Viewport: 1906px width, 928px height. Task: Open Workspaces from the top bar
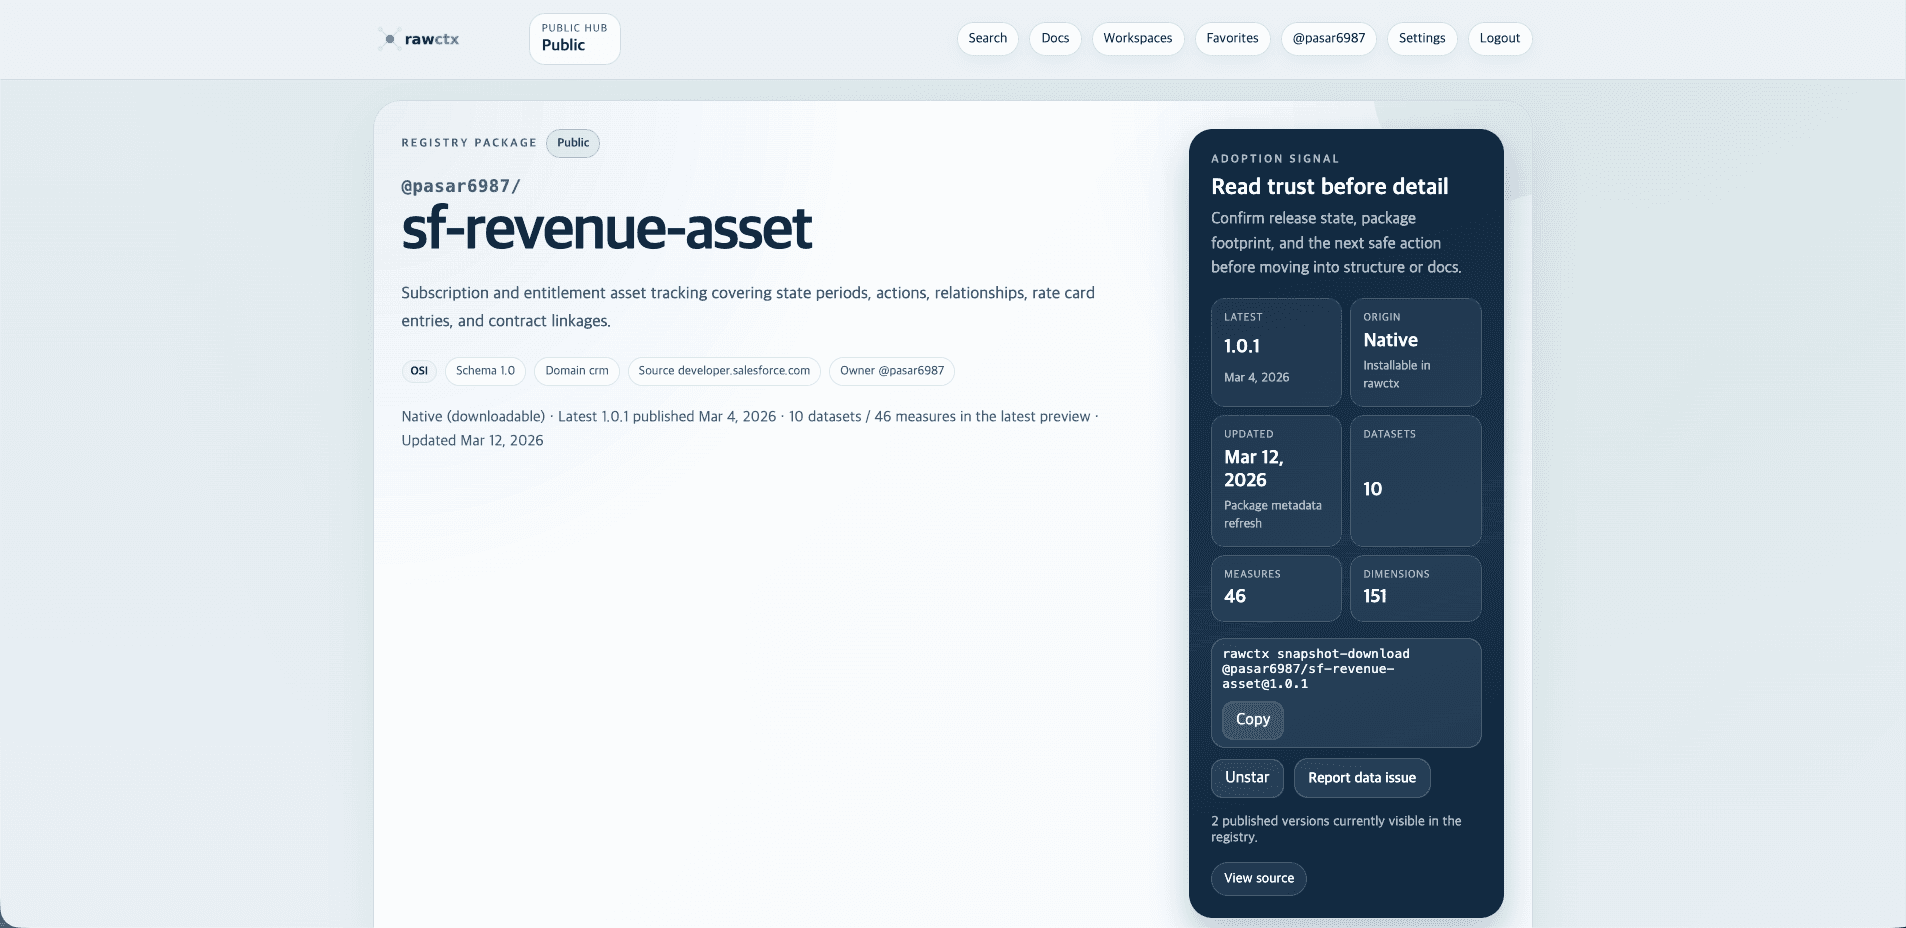click(1137, 39)
